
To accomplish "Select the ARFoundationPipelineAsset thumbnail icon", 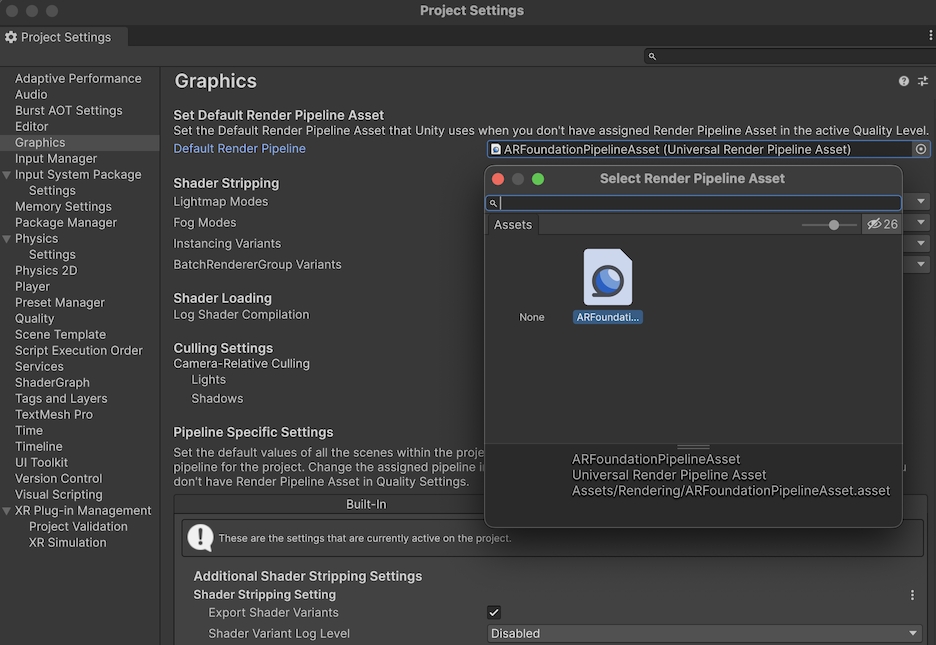I will click(x=607, y=277).
